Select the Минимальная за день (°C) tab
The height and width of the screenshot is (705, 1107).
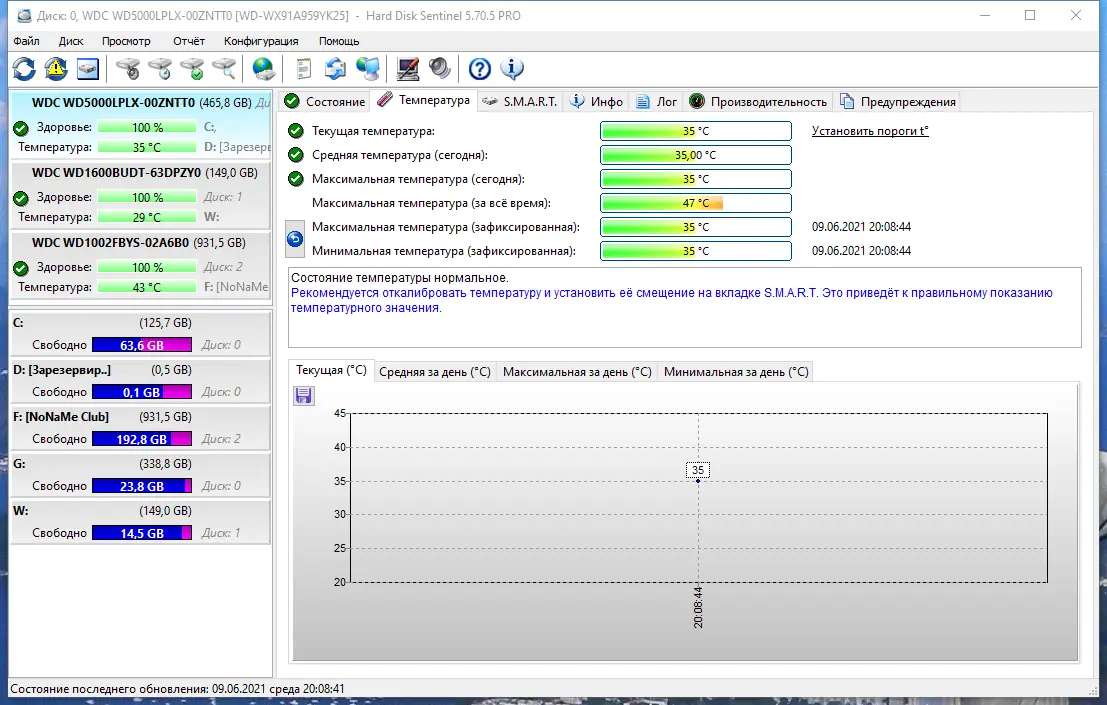736,372
